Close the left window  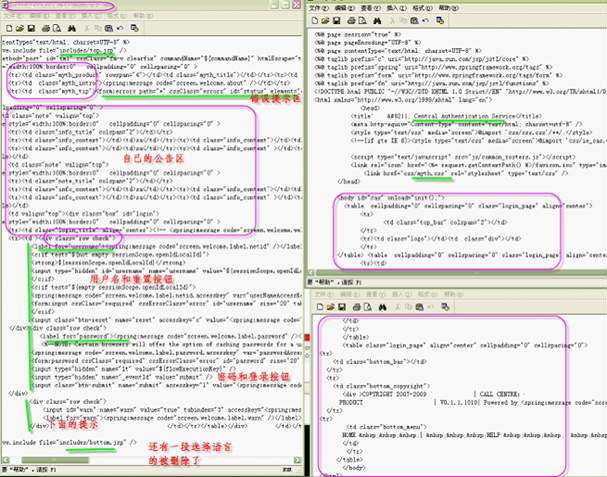(x=297, y=5)
